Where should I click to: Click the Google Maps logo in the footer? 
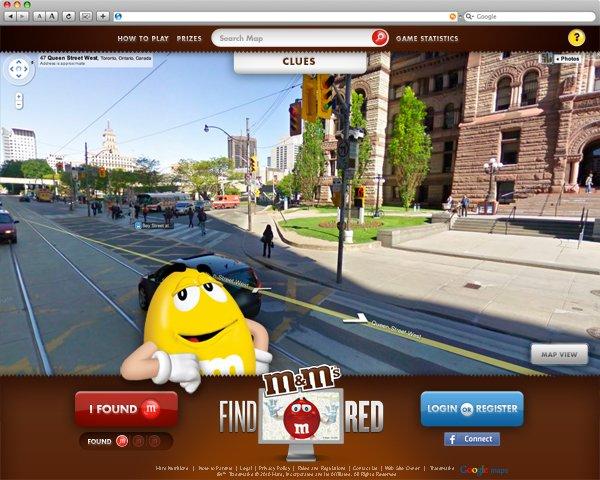(484, 470)
